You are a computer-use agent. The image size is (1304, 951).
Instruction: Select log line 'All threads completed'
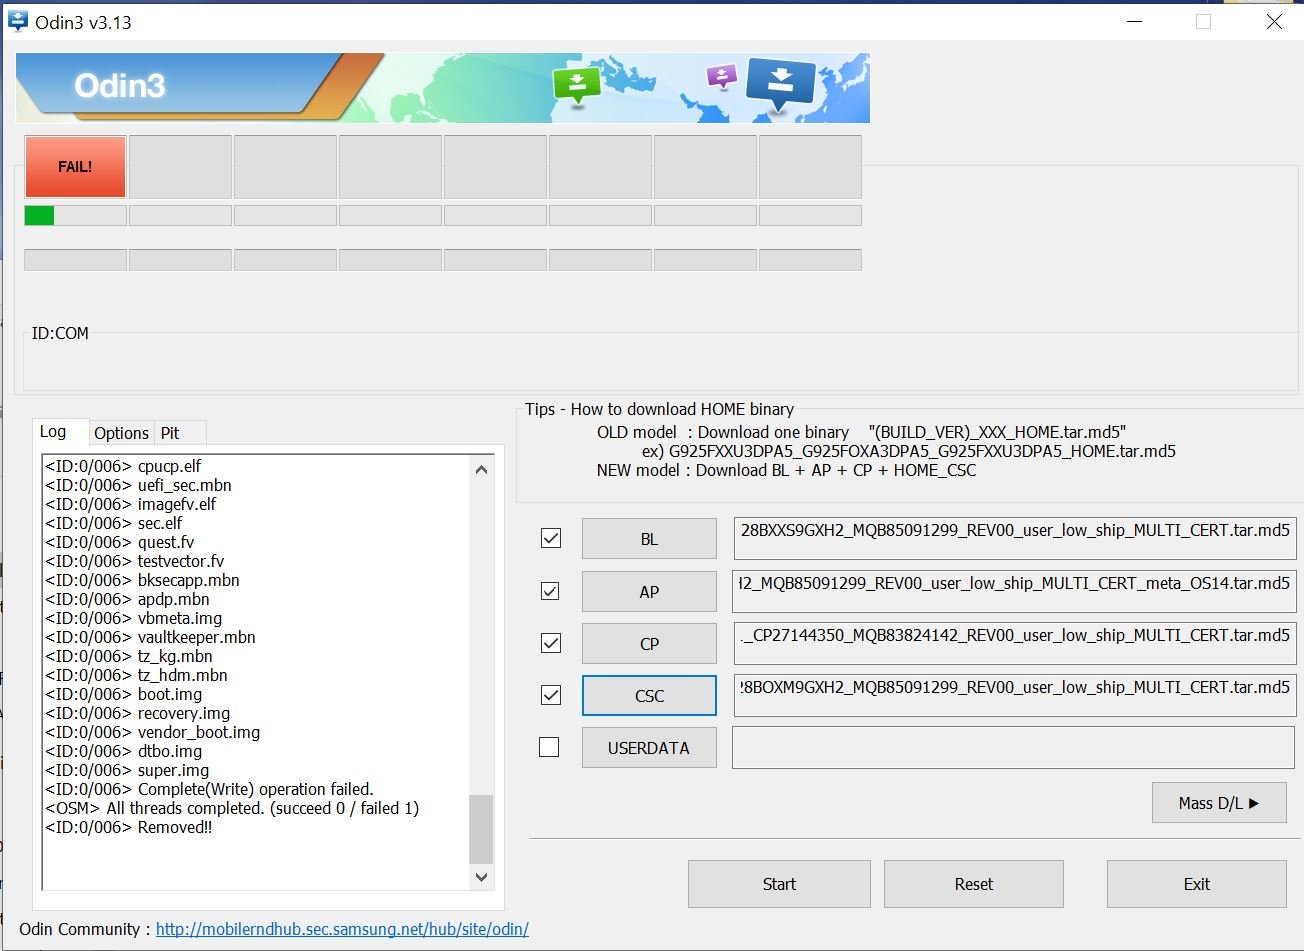click(x=232, y=808)
